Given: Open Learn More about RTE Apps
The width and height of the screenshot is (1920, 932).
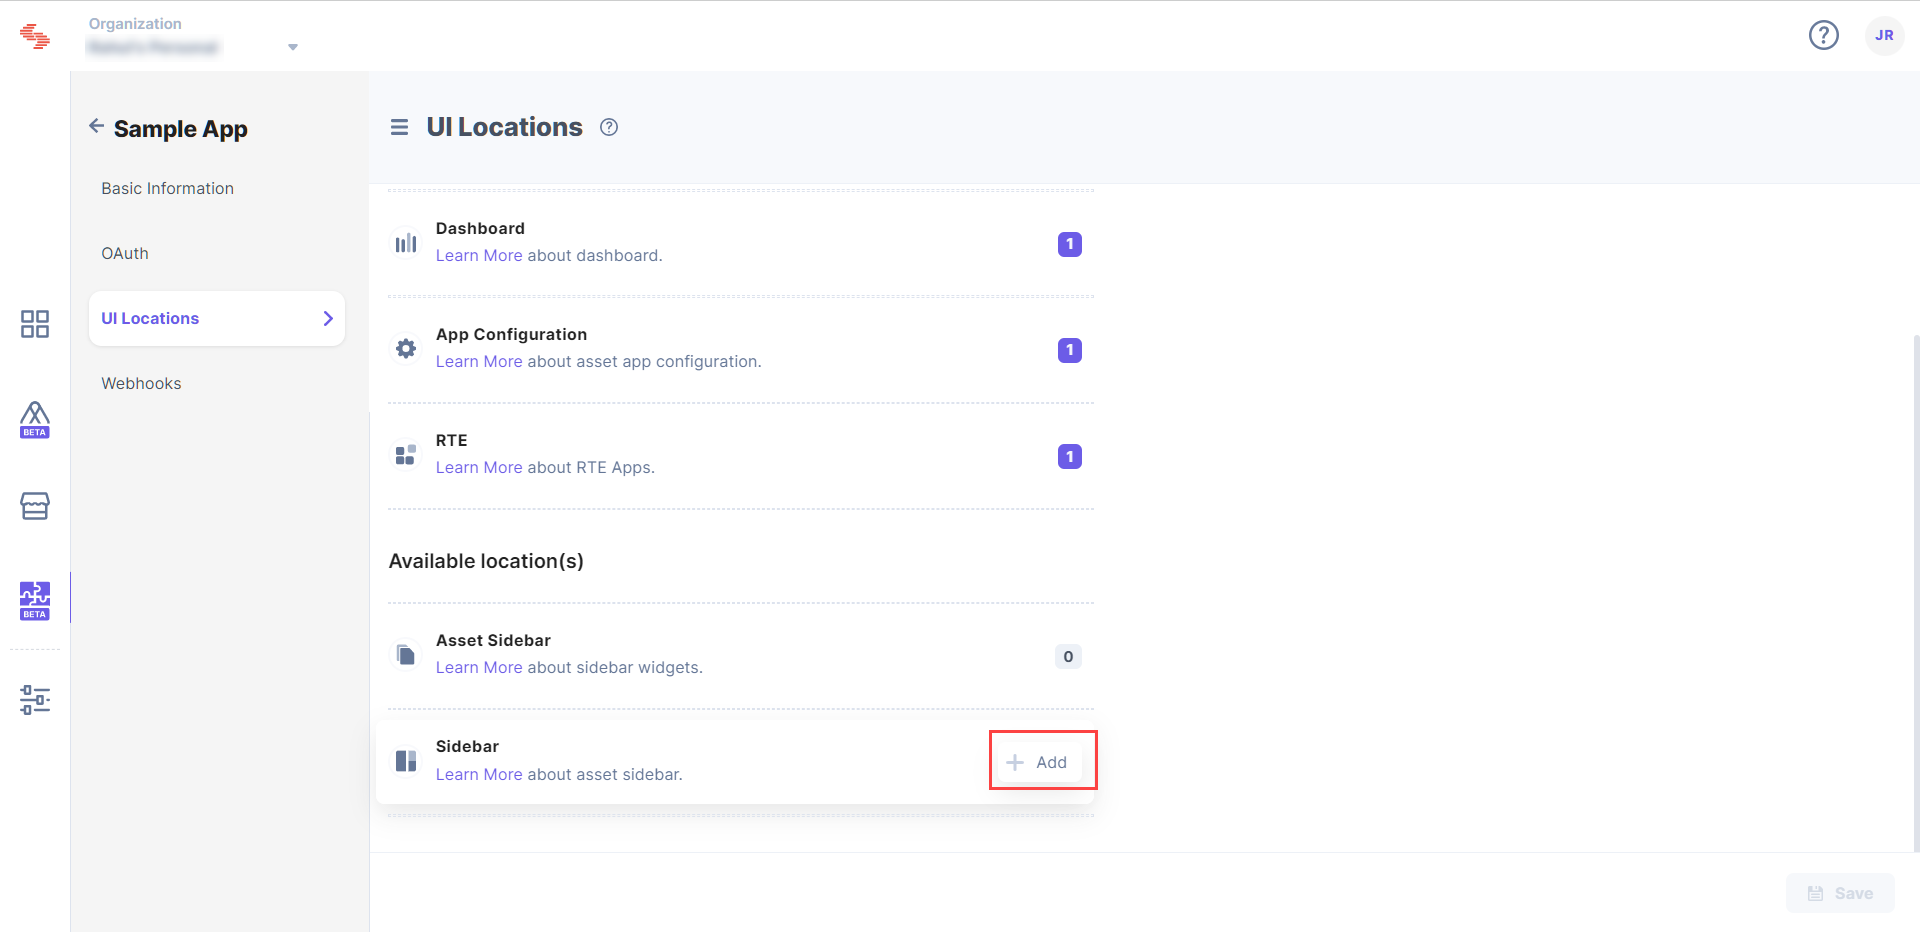Looking at the screenshot, I should (479, 467).
